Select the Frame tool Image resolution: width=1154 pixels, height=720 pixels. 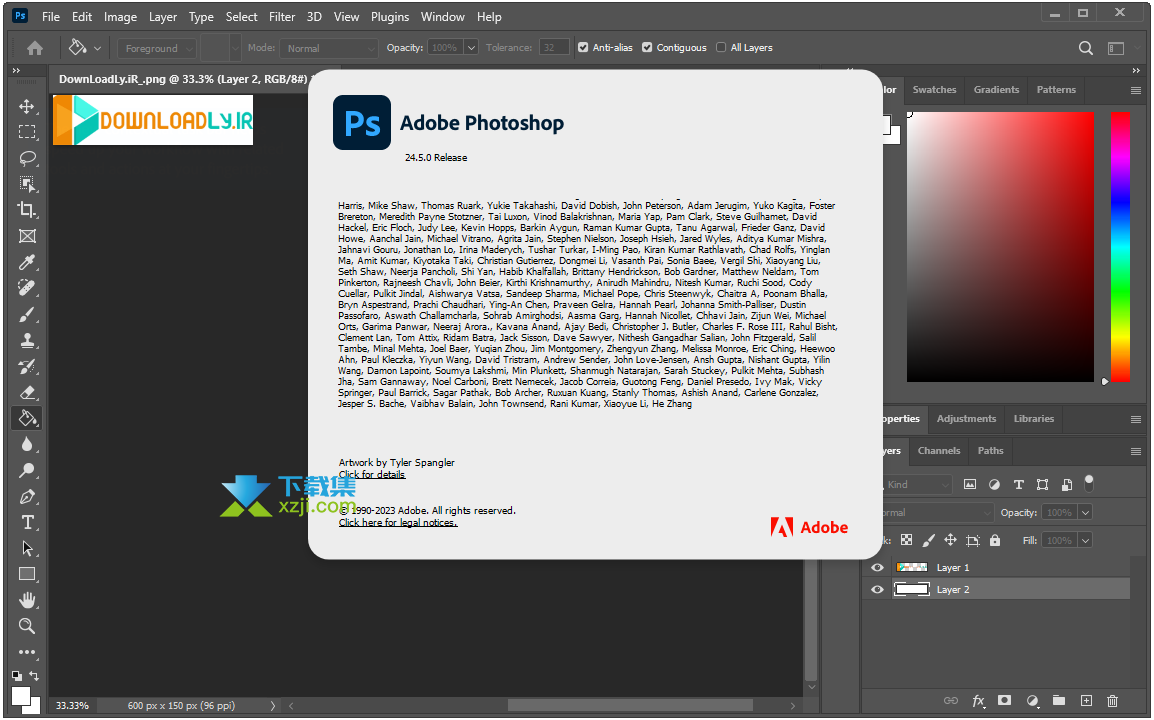(x=27, y=236)
